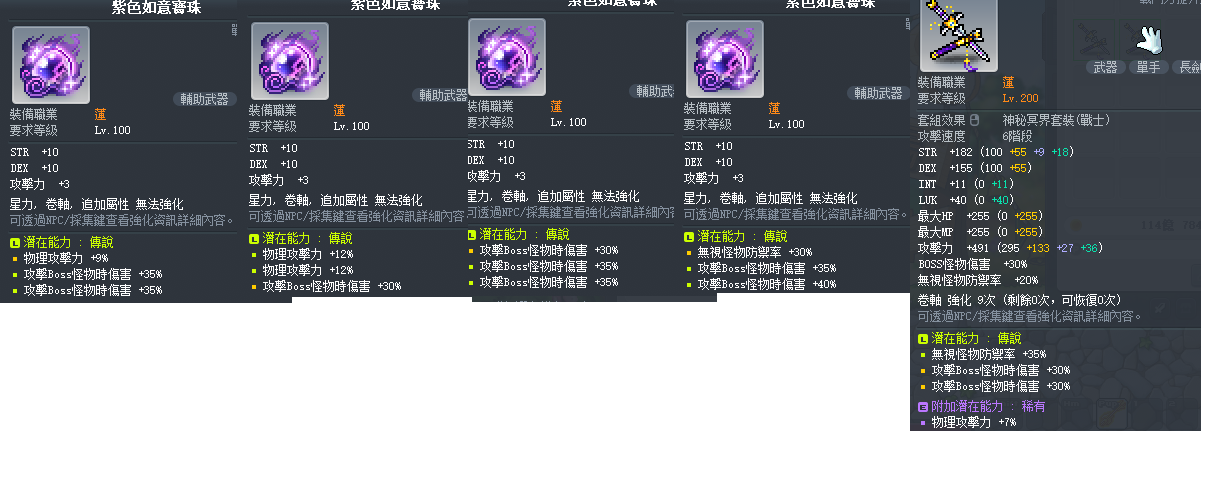Click the white glove hand icon
The image size is (1218, 483).
pyautogui.click(x=1151, y=39)
